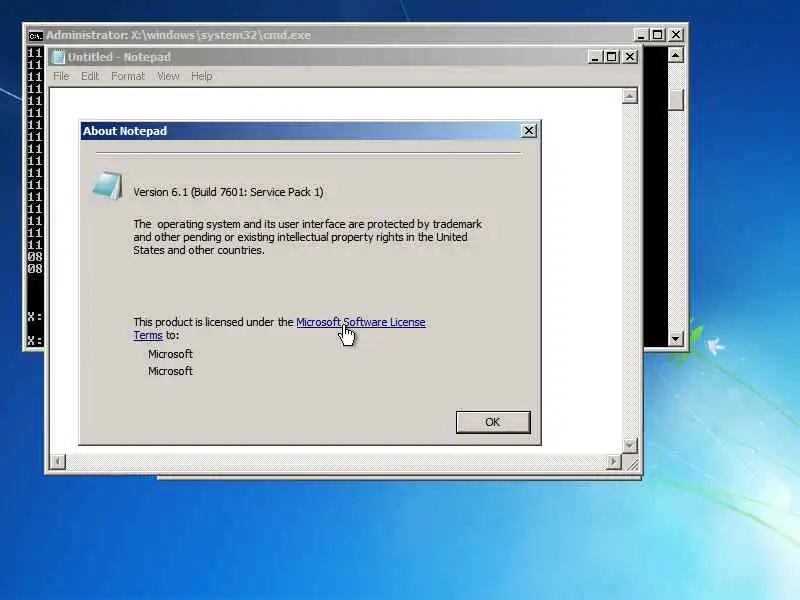This screenshot has width=800, height=600.
Task: Open the Microsoft Software License Terms link
Action: 361,322
